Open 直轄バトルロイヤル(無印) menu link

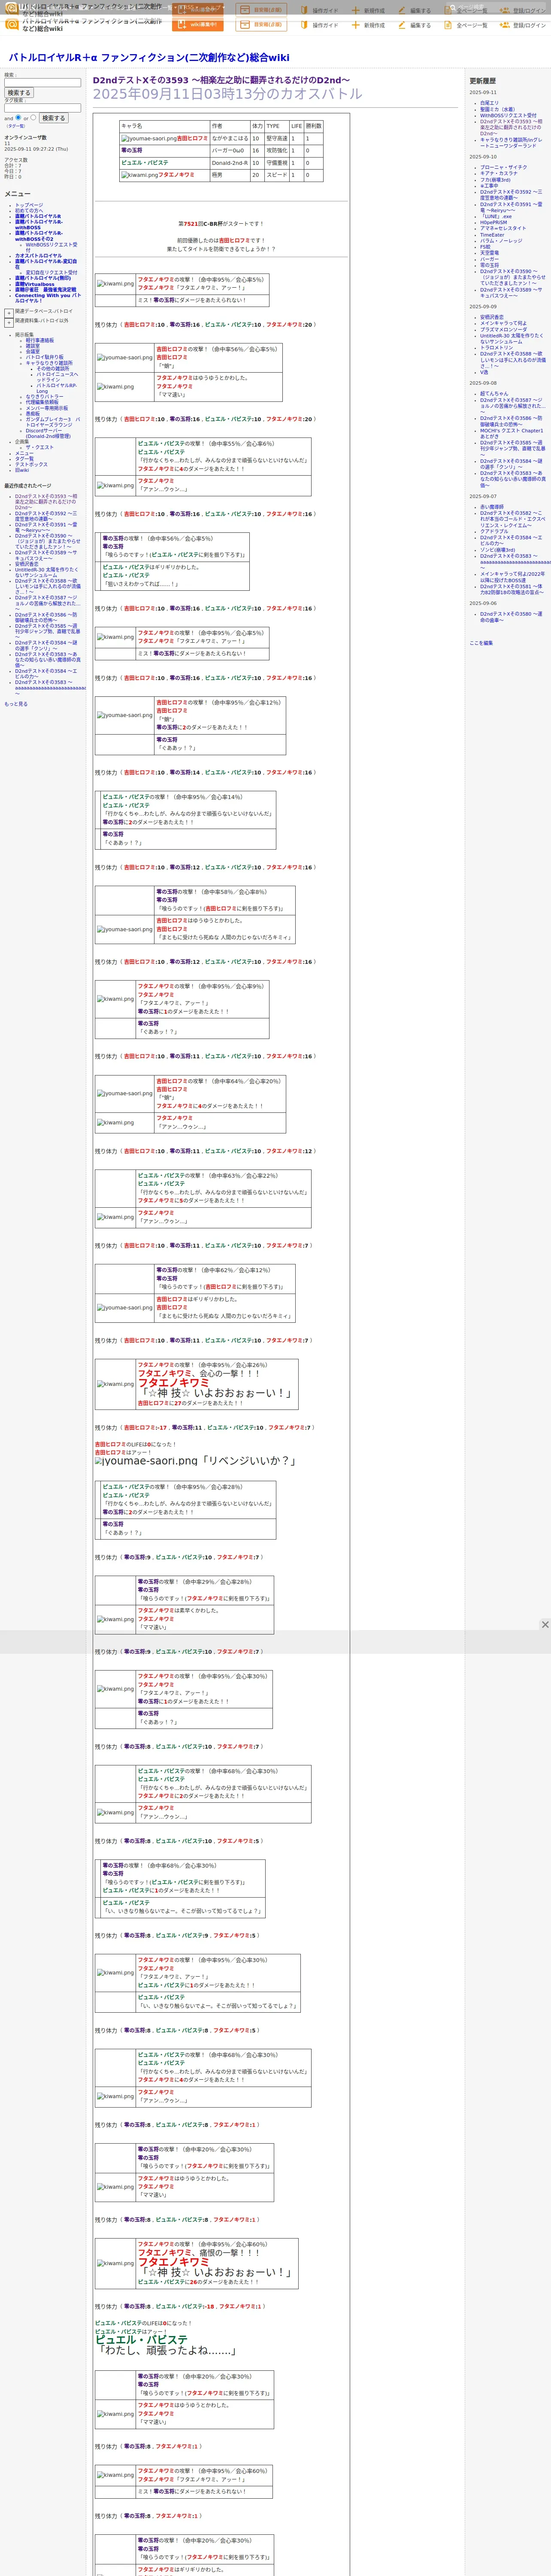pos(43,279)
